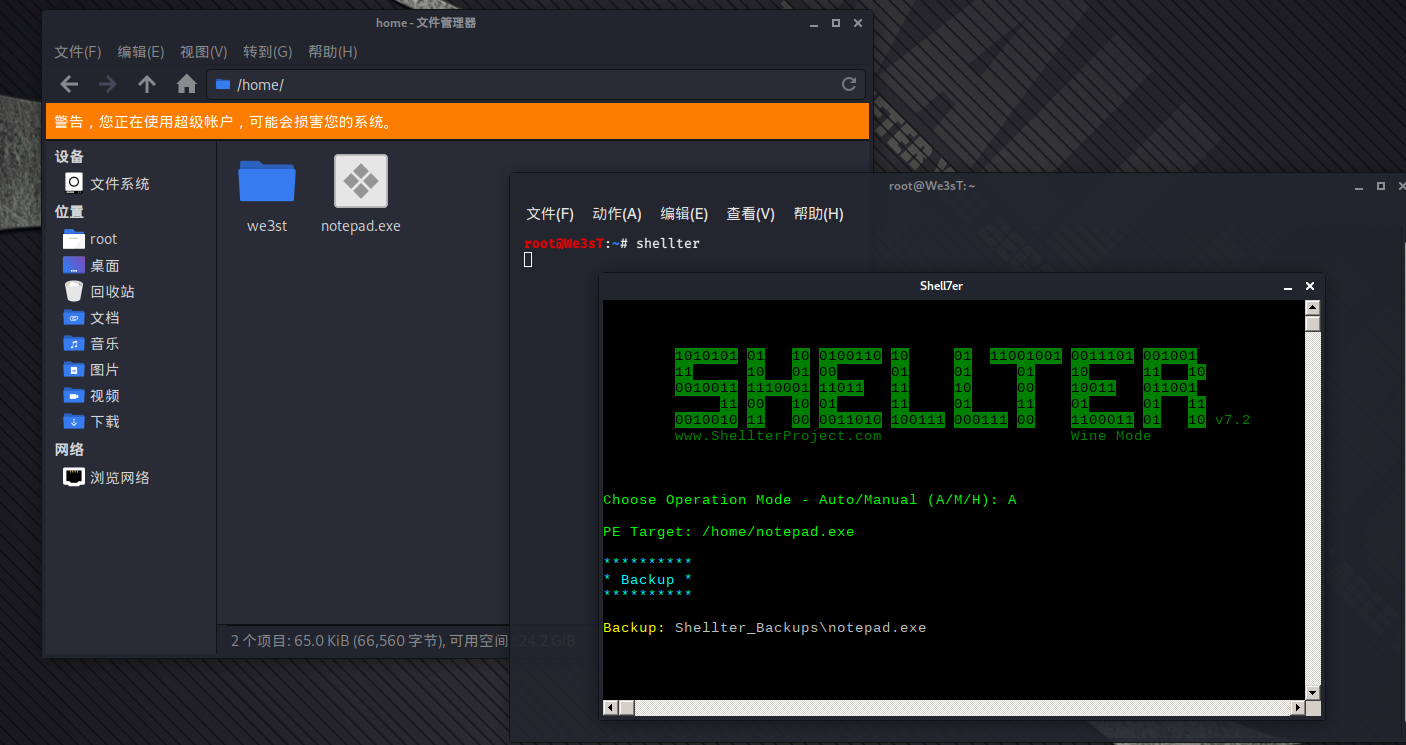
Task: Click the www.ShellterProject.com text
Action: (778, 436)
